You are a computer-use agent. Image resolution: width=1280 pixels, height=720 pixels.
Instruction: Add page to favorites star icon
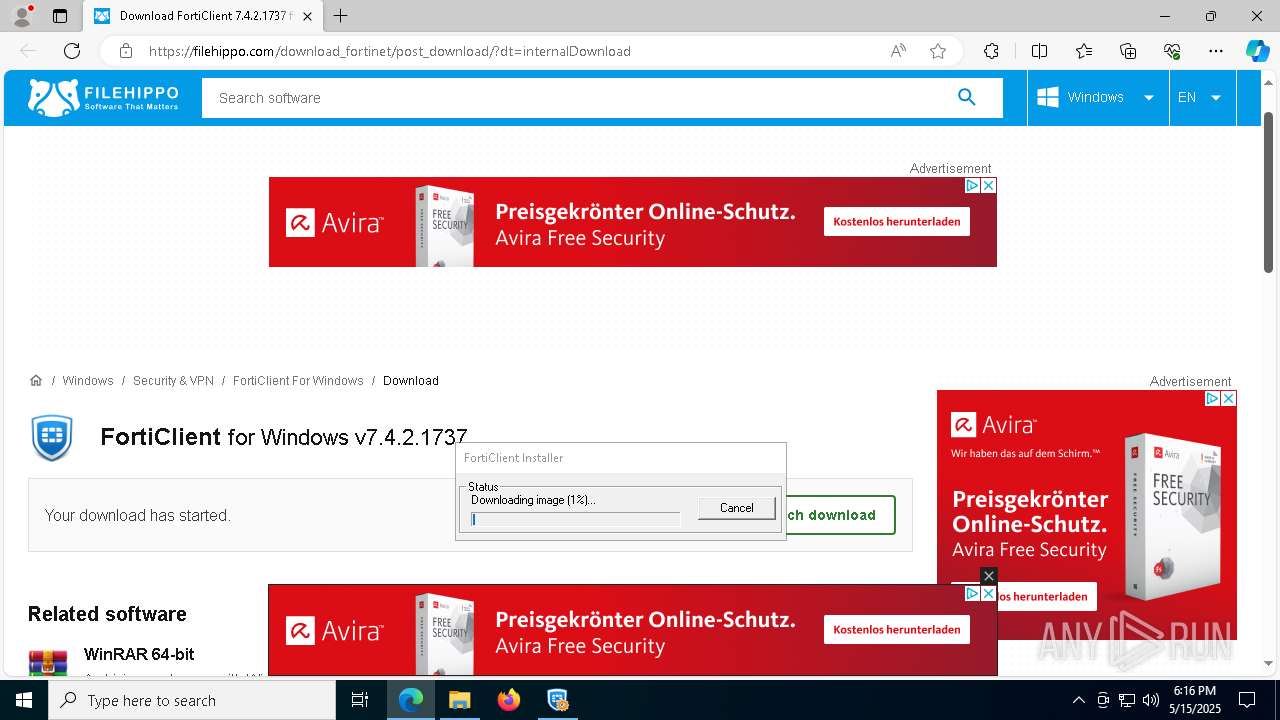tap(938, 51)
